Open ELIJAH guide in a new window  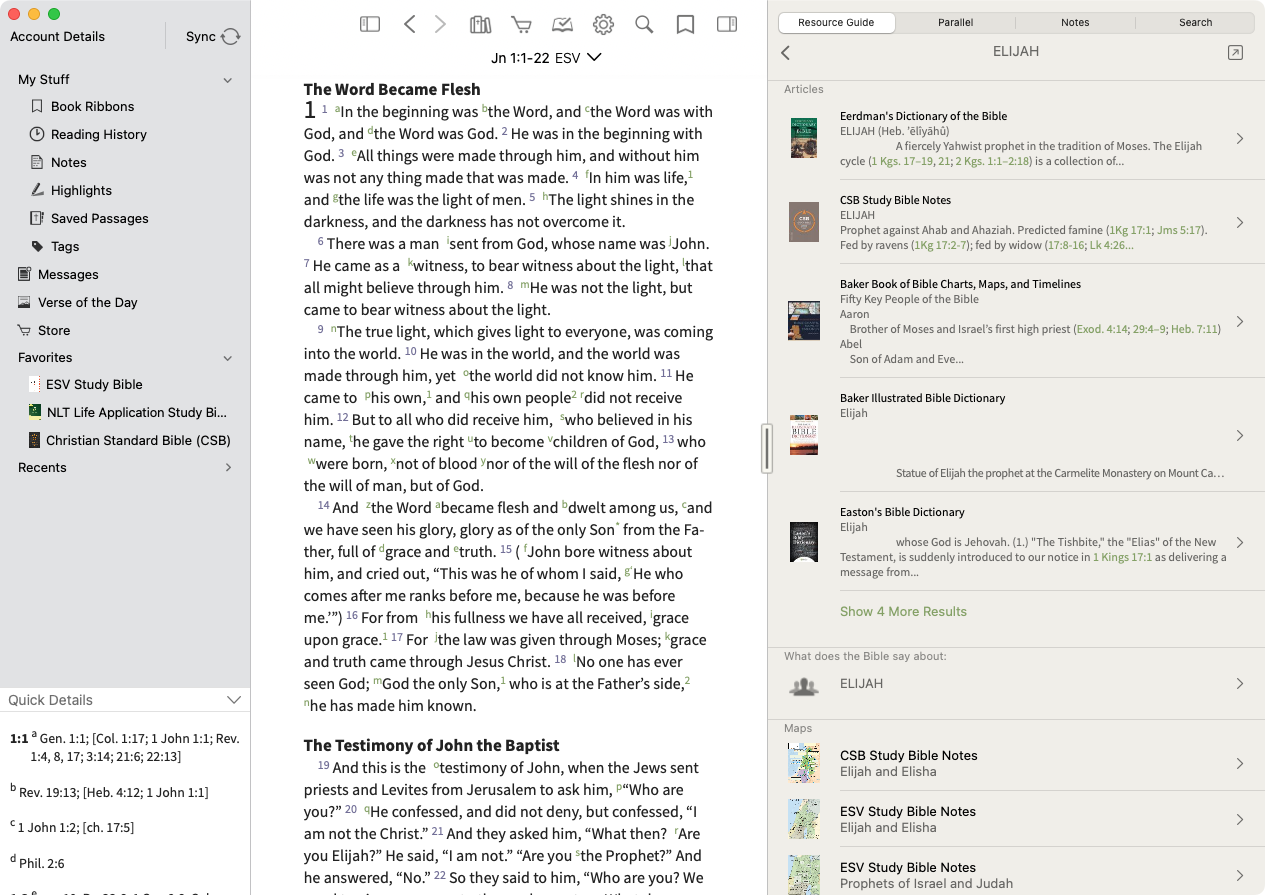[1235, 53]
